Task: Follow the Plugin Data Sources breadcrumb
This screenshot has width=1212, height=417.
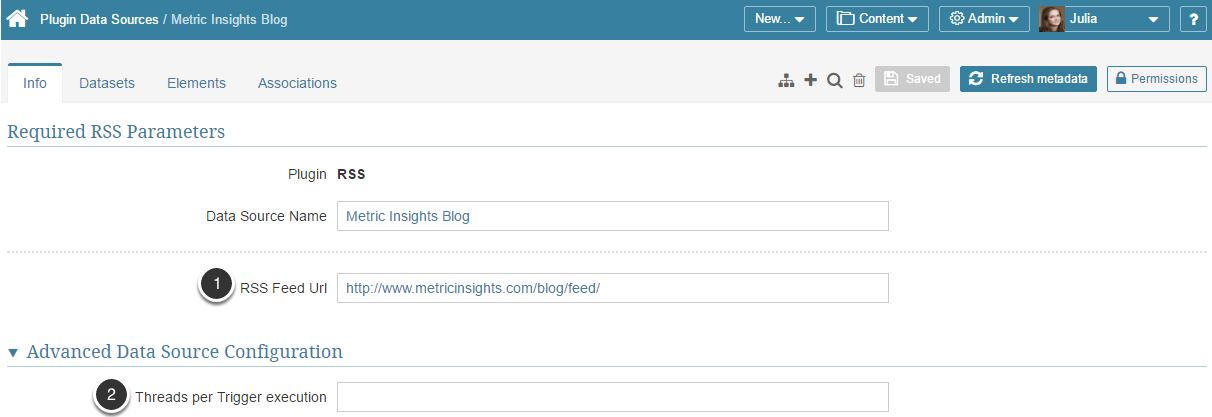Action: click(99, 19)
